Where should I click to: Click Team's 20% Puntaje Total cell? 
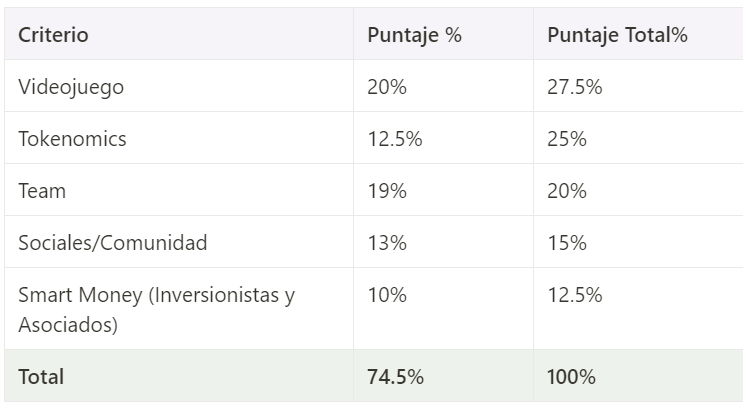(566, 191)
